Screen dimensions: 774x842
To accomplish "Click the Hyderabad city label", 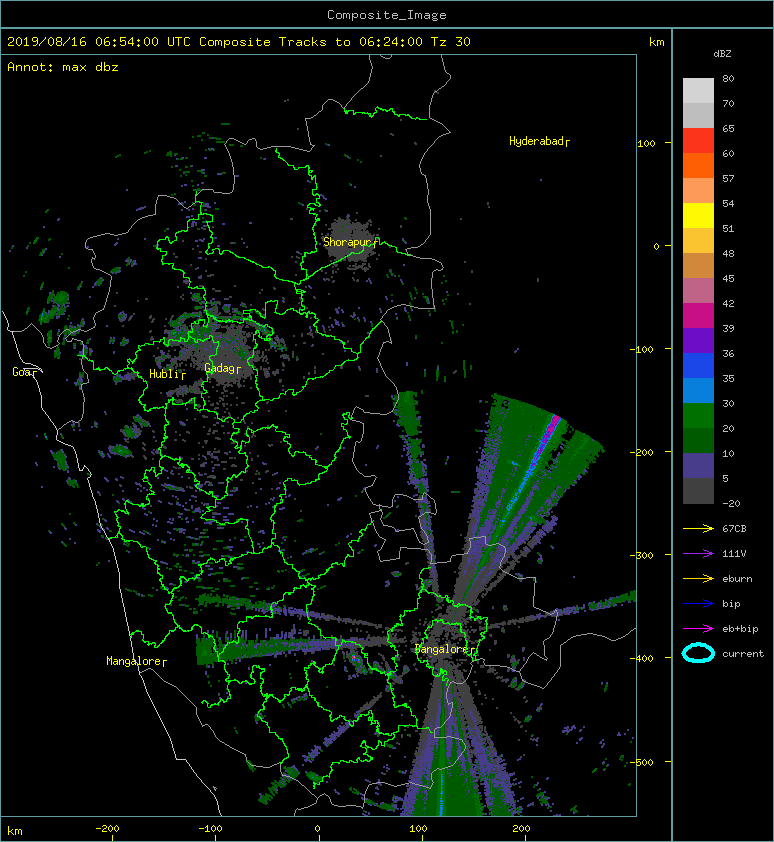I will [x=539, y=141].
